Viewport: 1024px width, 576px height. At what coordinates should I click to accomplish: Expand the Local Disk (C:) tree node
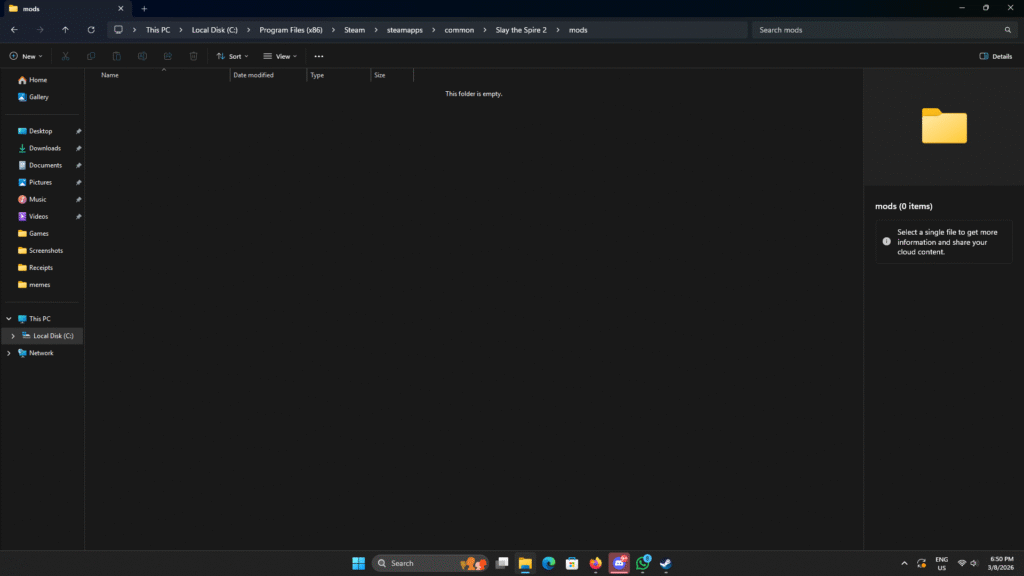pyautogui.click(x=12, y=336)
